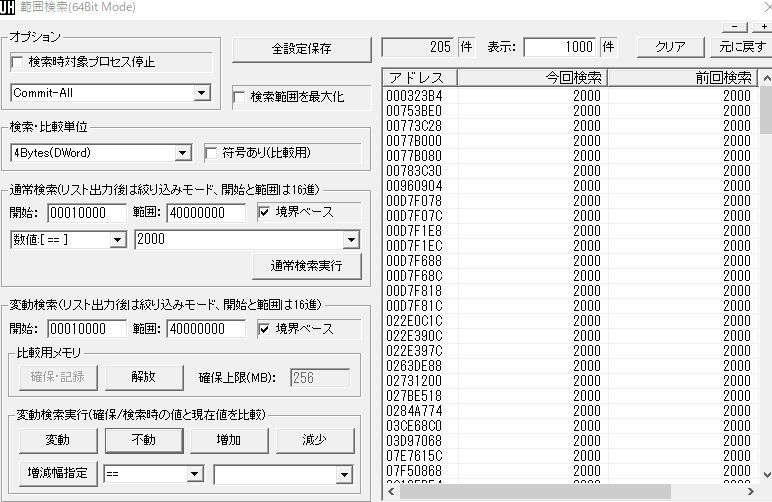
Task: Click the vertical scrollbar thumb
Action: point(766,110)
